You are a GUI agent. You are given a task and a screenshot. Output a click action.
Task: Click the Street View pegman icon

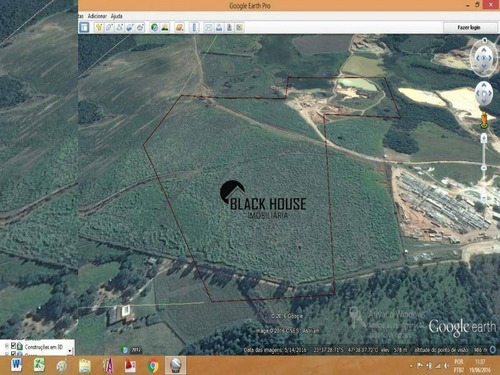coord(484,120)
